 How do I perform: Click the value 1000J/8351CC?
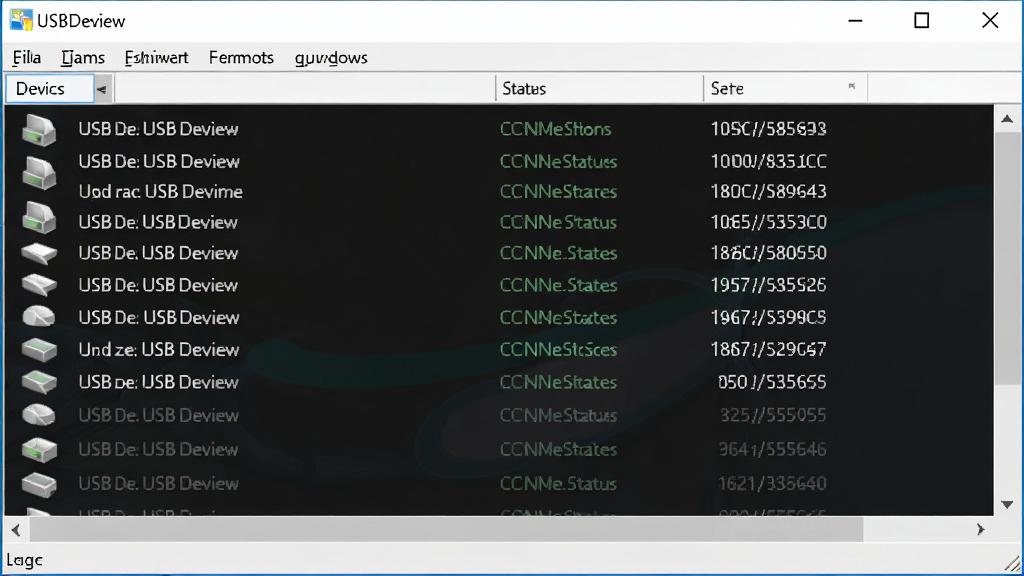tap(769, 161)
